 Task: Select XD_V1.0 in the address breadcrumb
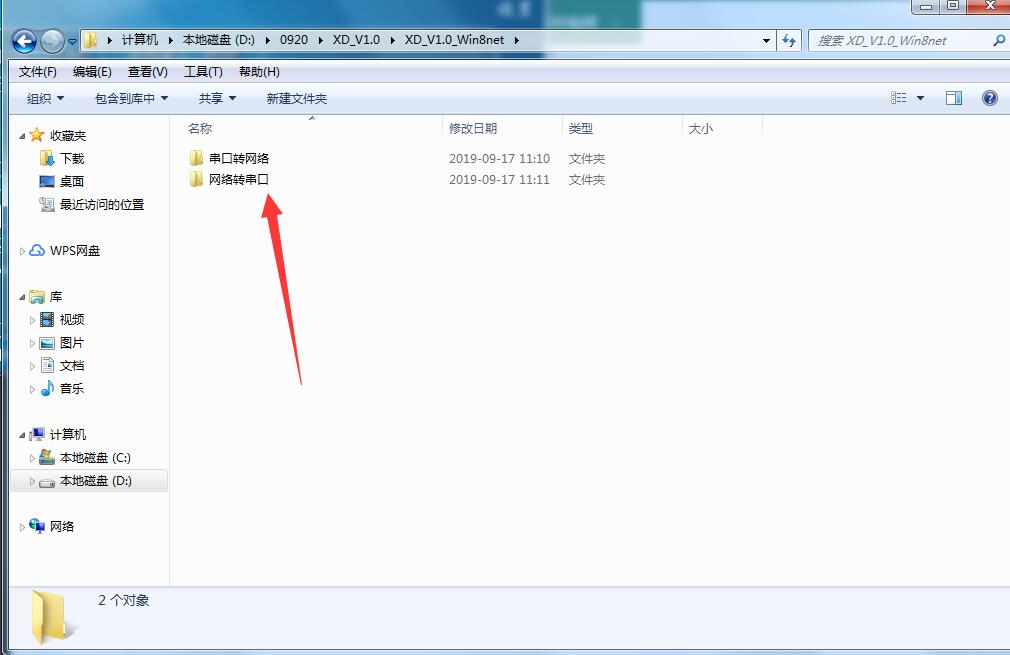[x=356, y=40]
